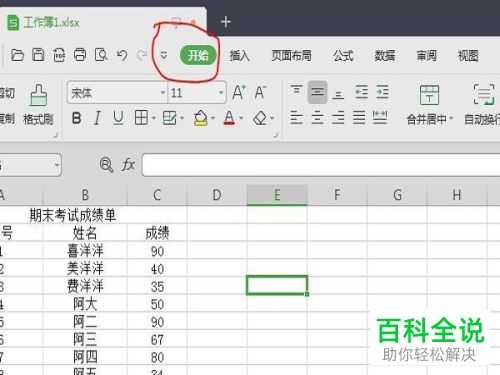Open the 页面布局 tab

point(291,56)
